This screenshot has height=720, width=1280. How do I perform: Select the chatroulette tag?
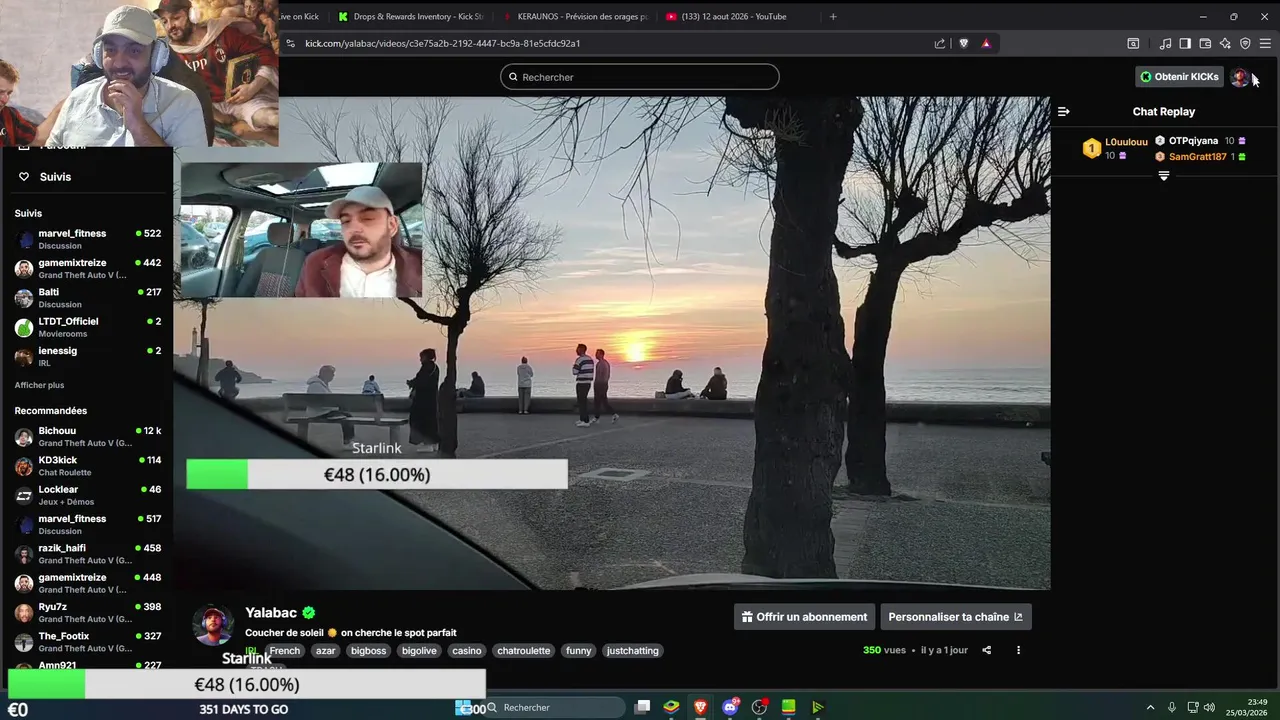523,650
